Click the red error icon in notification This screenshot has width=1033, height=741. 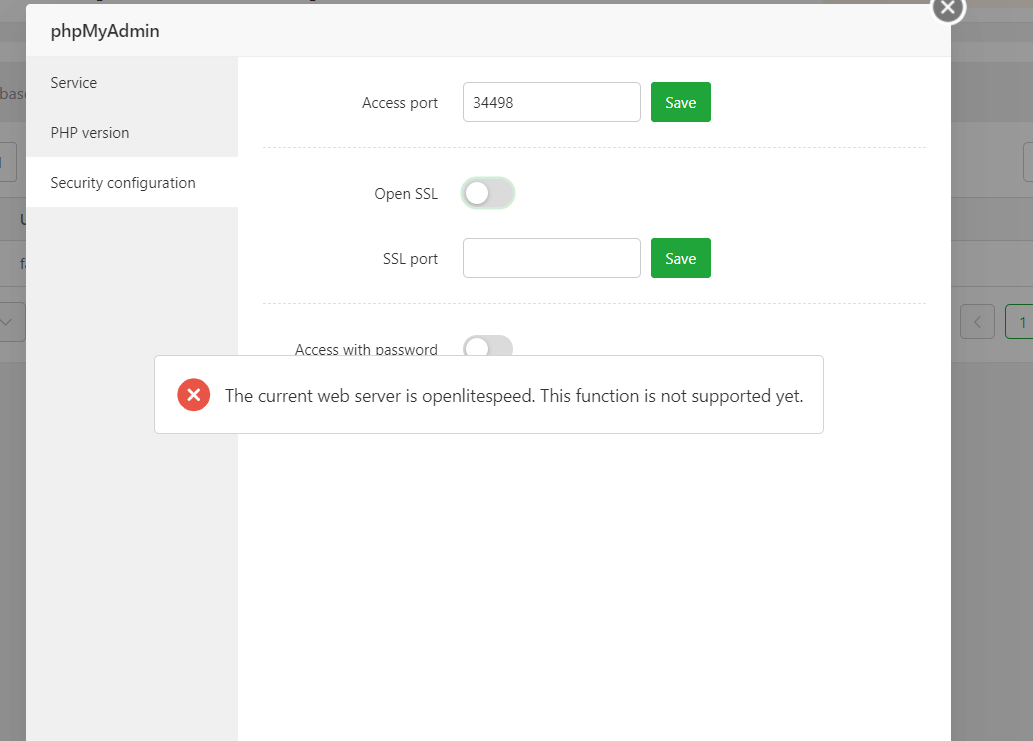click(x=194, y=395)
